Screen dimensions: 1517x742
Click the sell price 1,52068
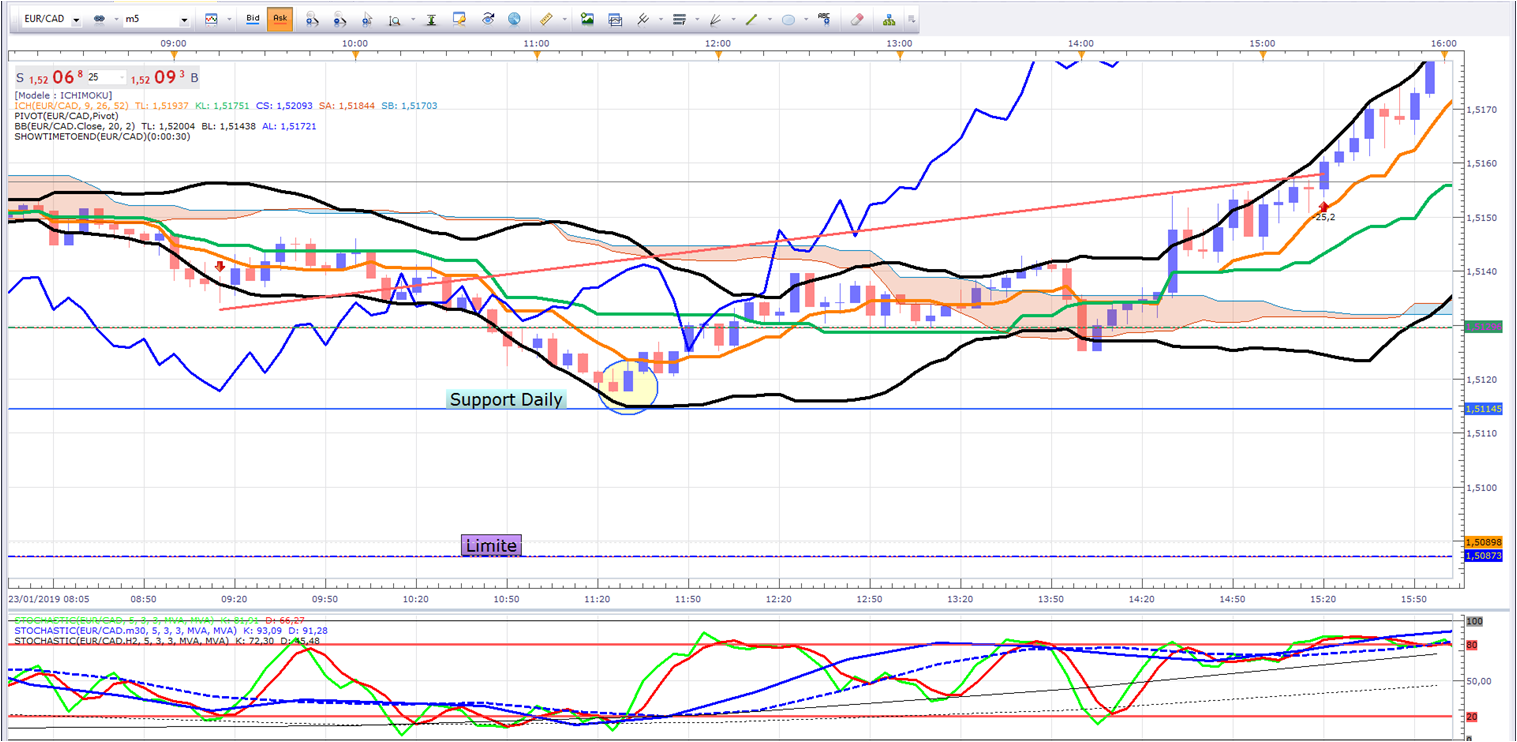click(x=56, y=77)
